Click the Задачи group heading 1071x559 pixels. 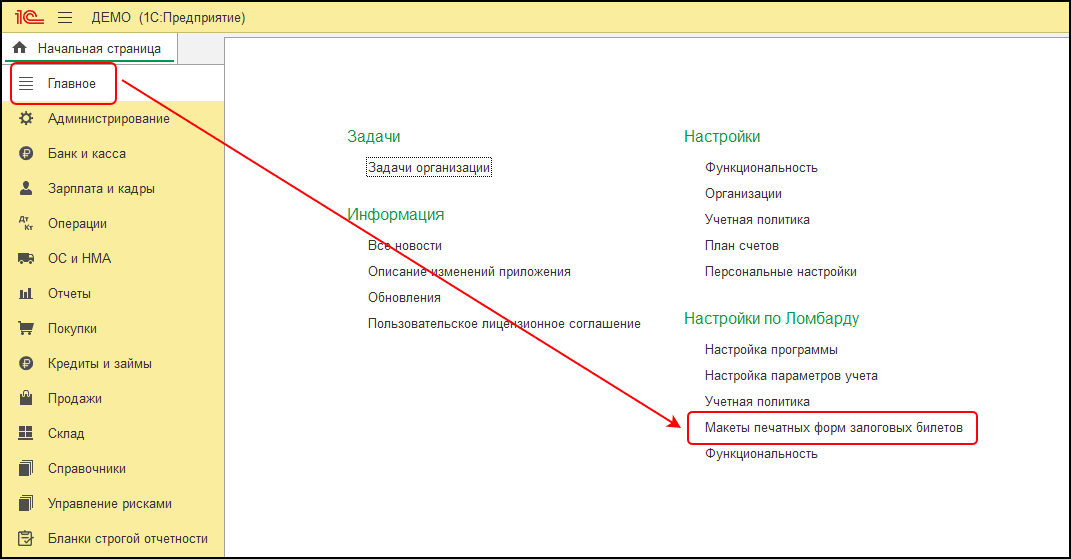pos(374,137)
